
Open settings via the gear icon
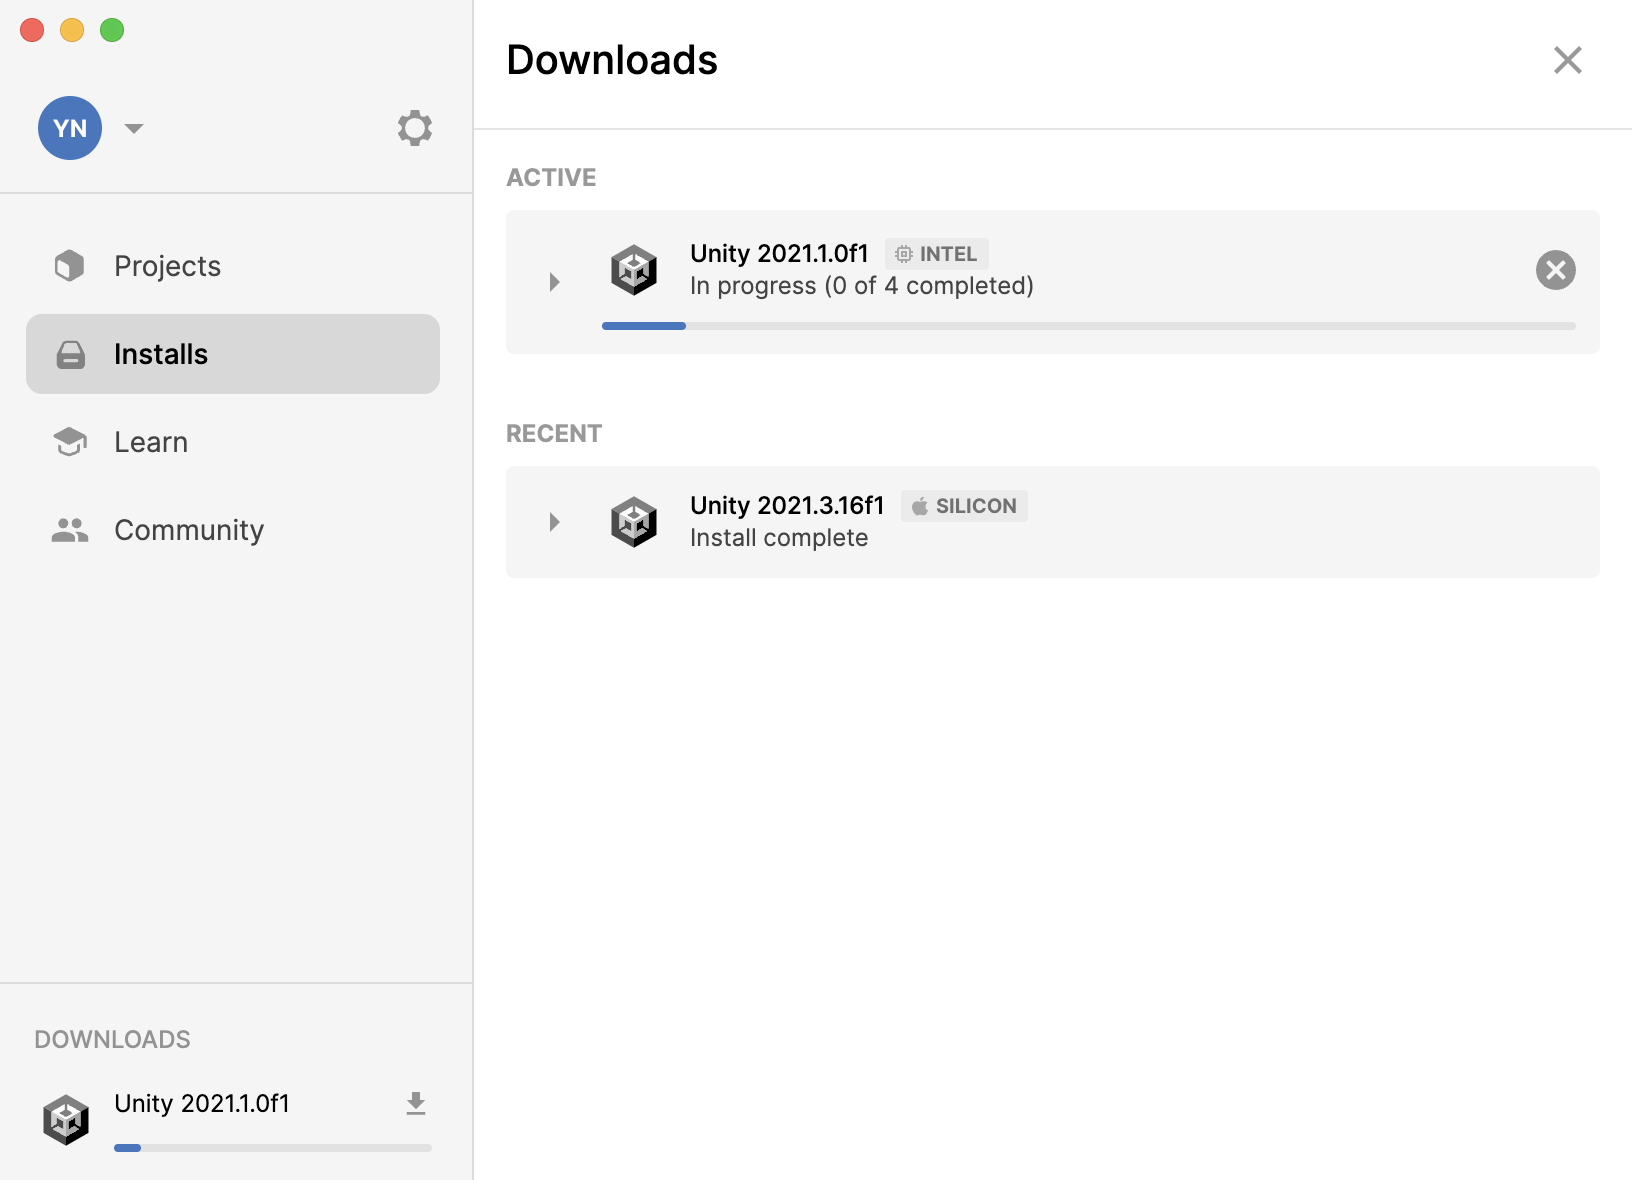(x=414, y=128)
